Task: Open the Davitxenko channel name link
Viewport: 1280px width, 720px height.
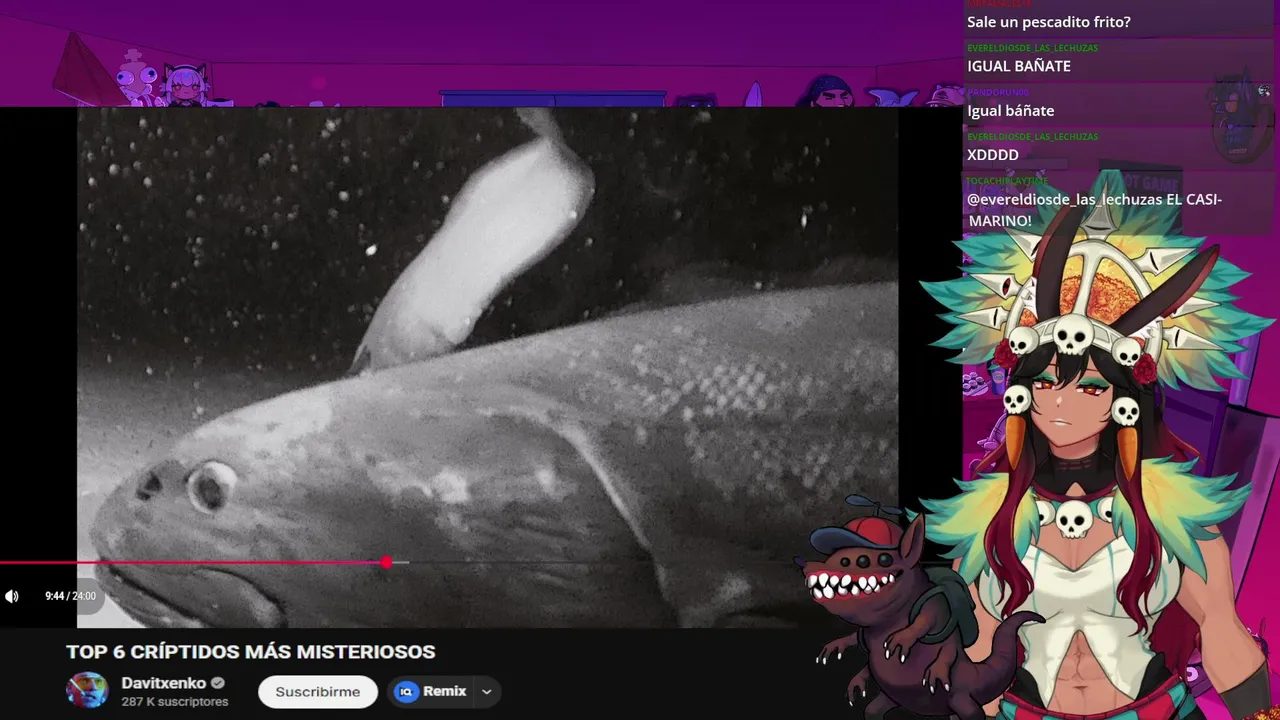Action: 163,684
